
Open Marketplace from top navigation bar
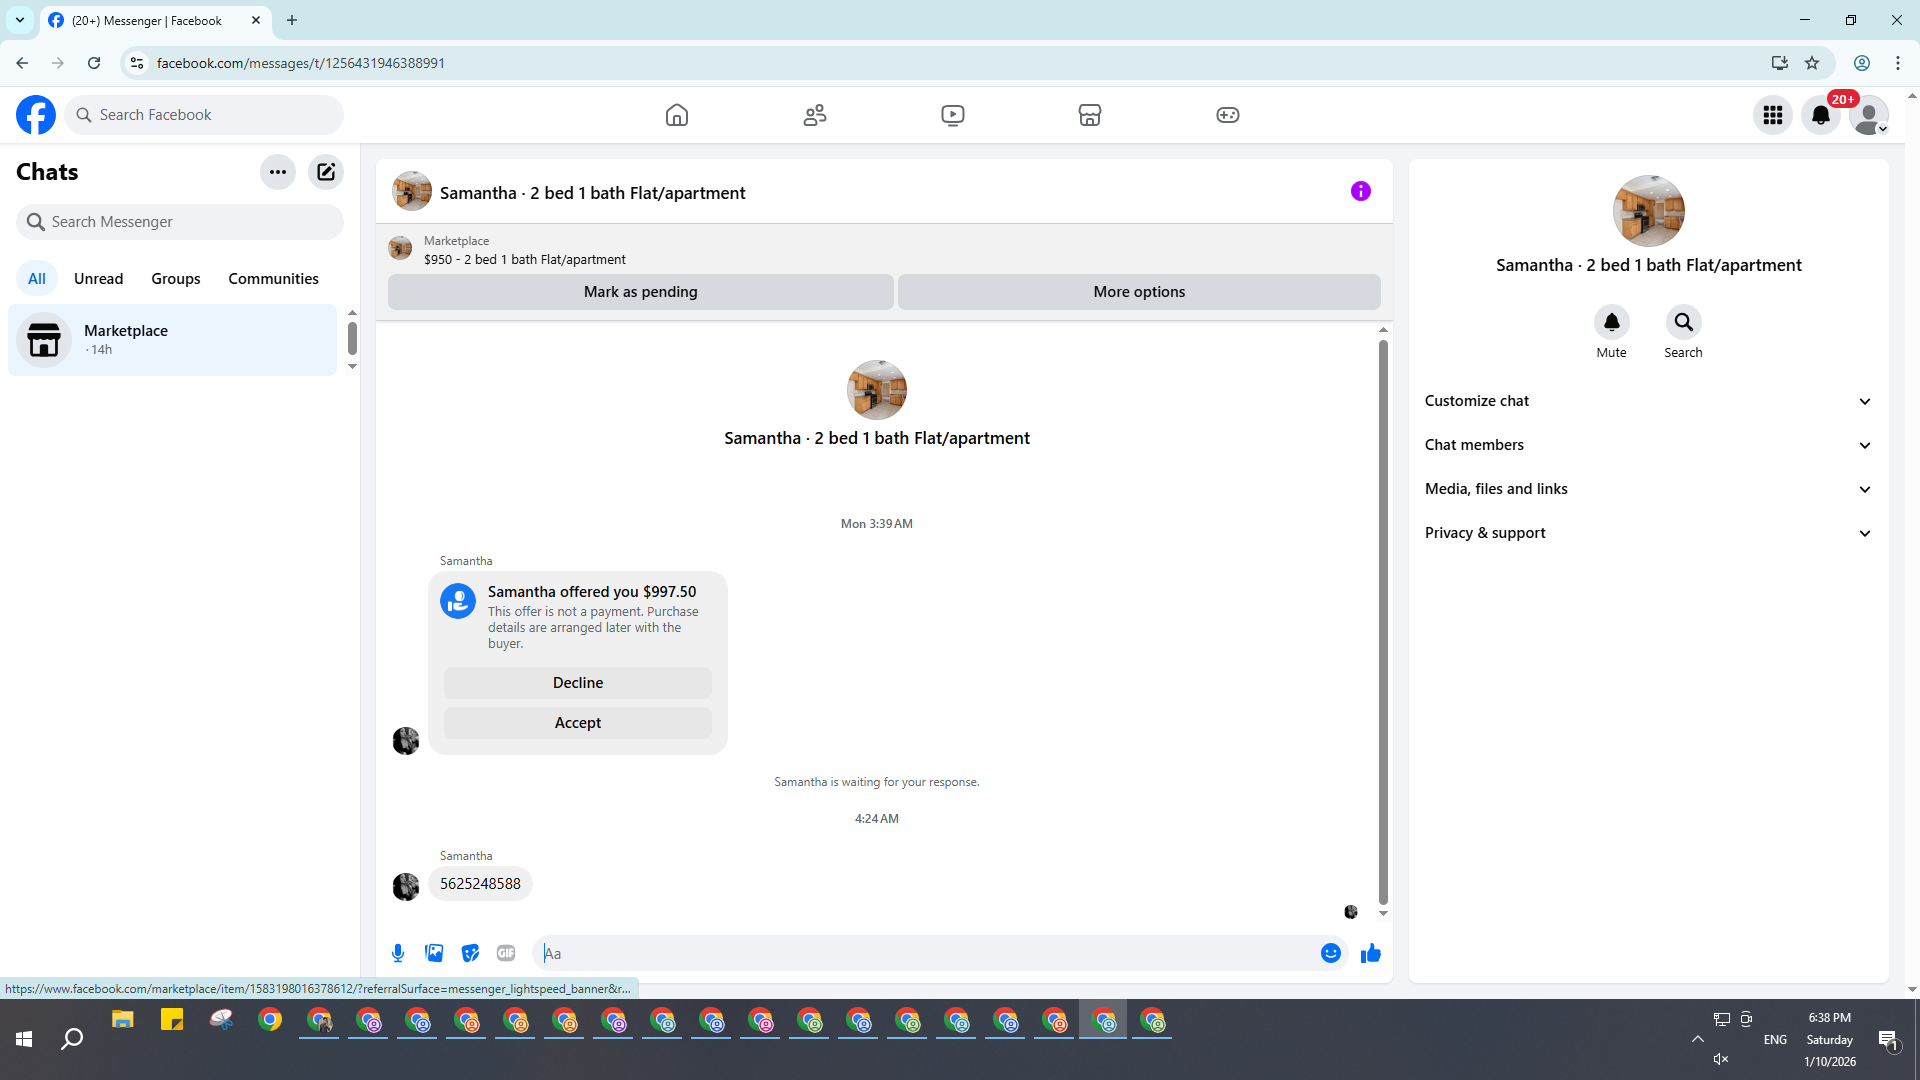pyautogui.click(x=1090, y=115)
